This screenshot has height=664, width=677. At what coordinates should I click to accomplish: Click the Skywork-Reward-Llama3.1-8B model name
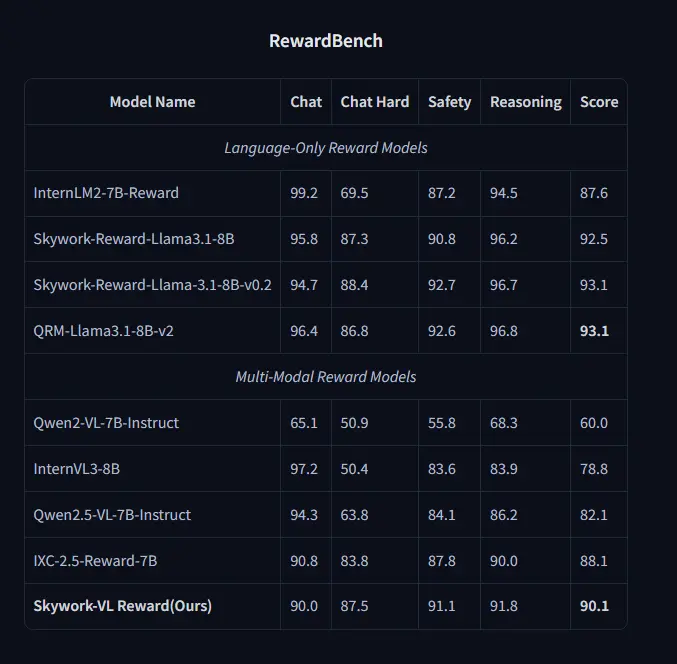pyautogui.click(x=134, y=239)
